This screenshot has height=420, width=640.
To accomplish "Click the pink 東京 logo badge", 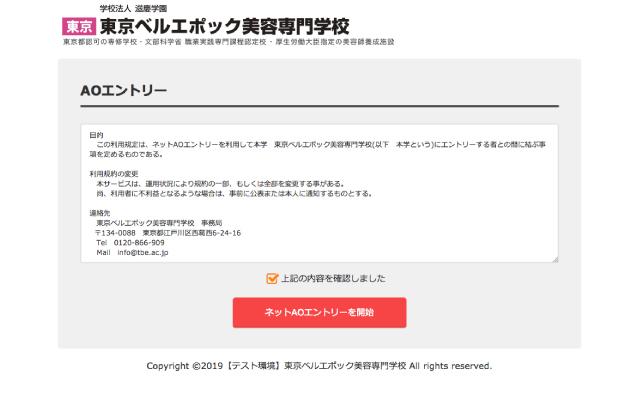I will 79,27.
